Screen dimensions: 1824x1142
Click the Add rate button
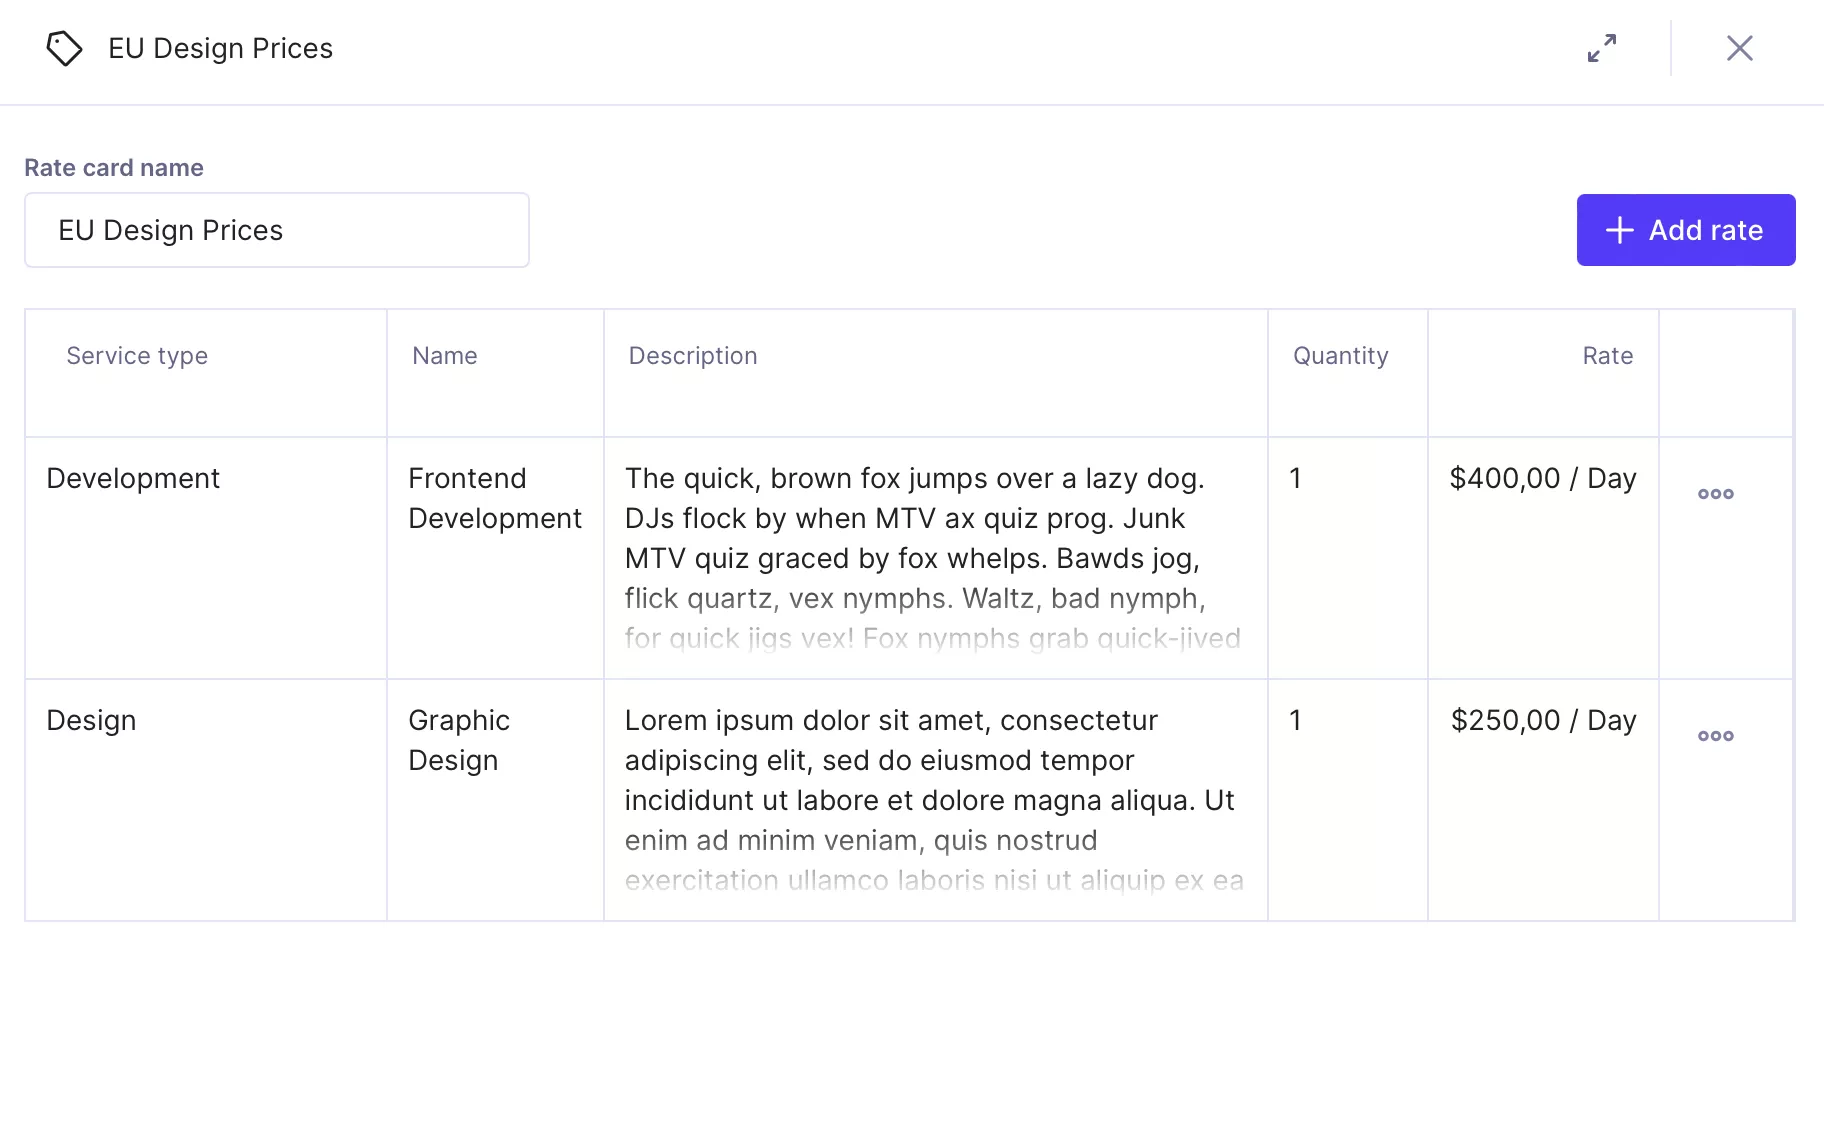[x=1686, y=230]
